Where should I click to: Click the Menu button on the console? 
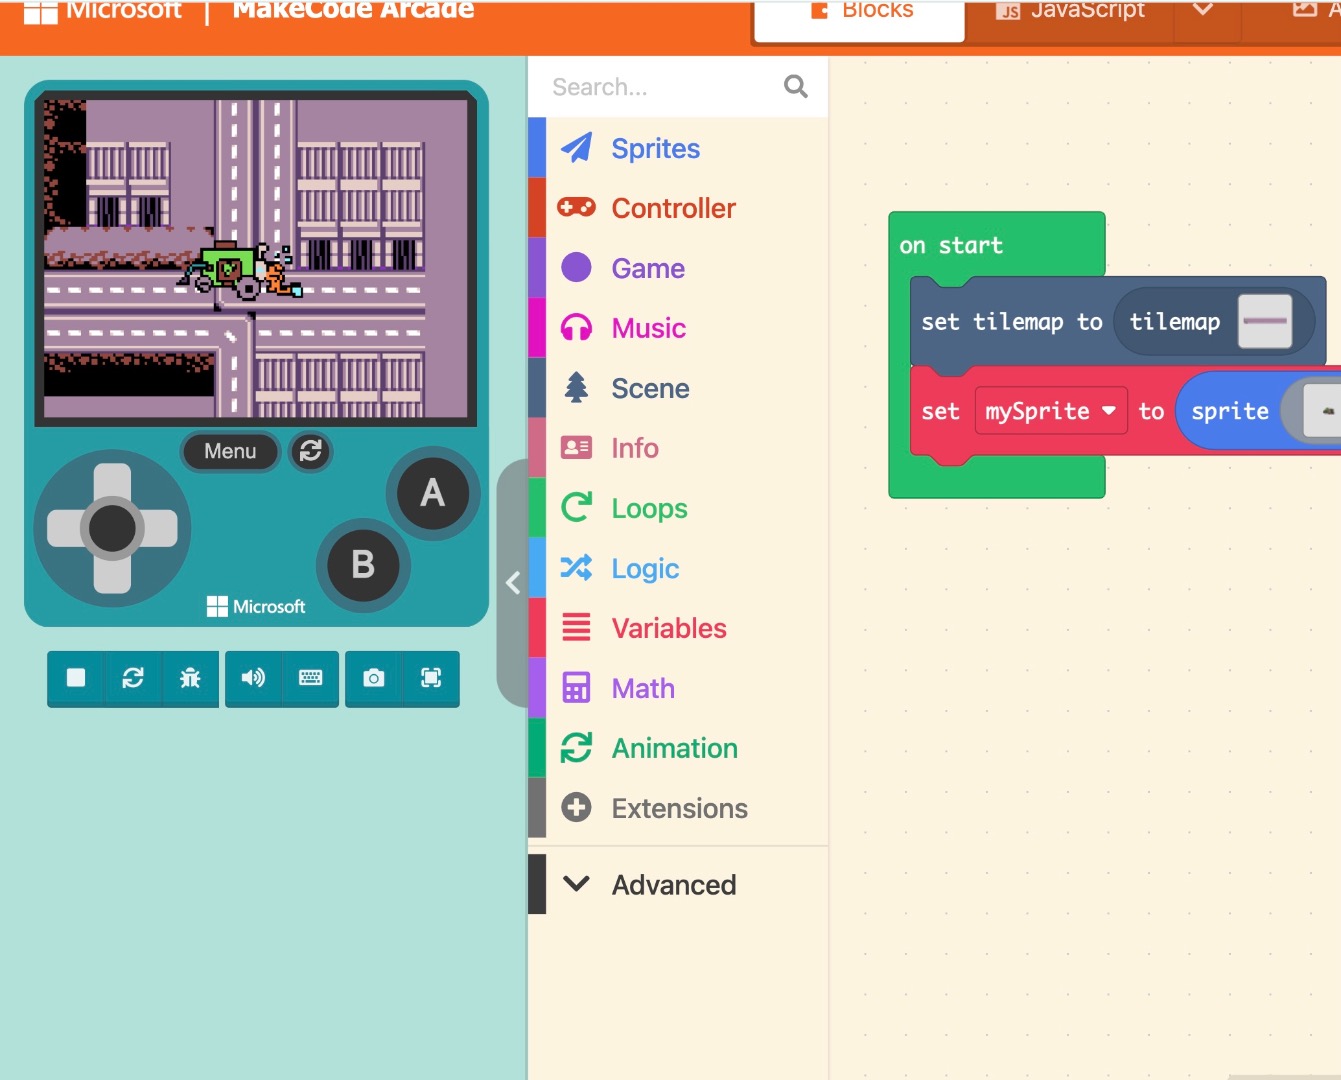230,451
